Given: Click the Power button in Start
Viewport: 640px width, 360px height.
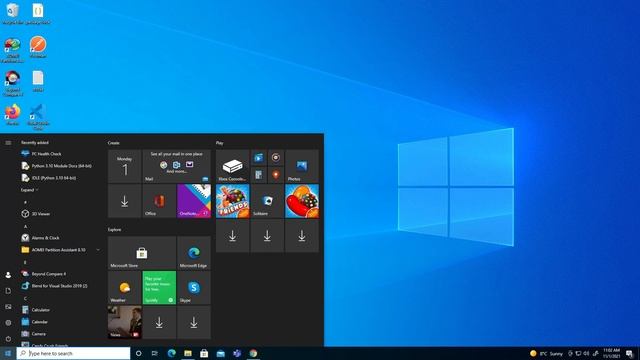Looking at the screenshot, I should 8,338.
